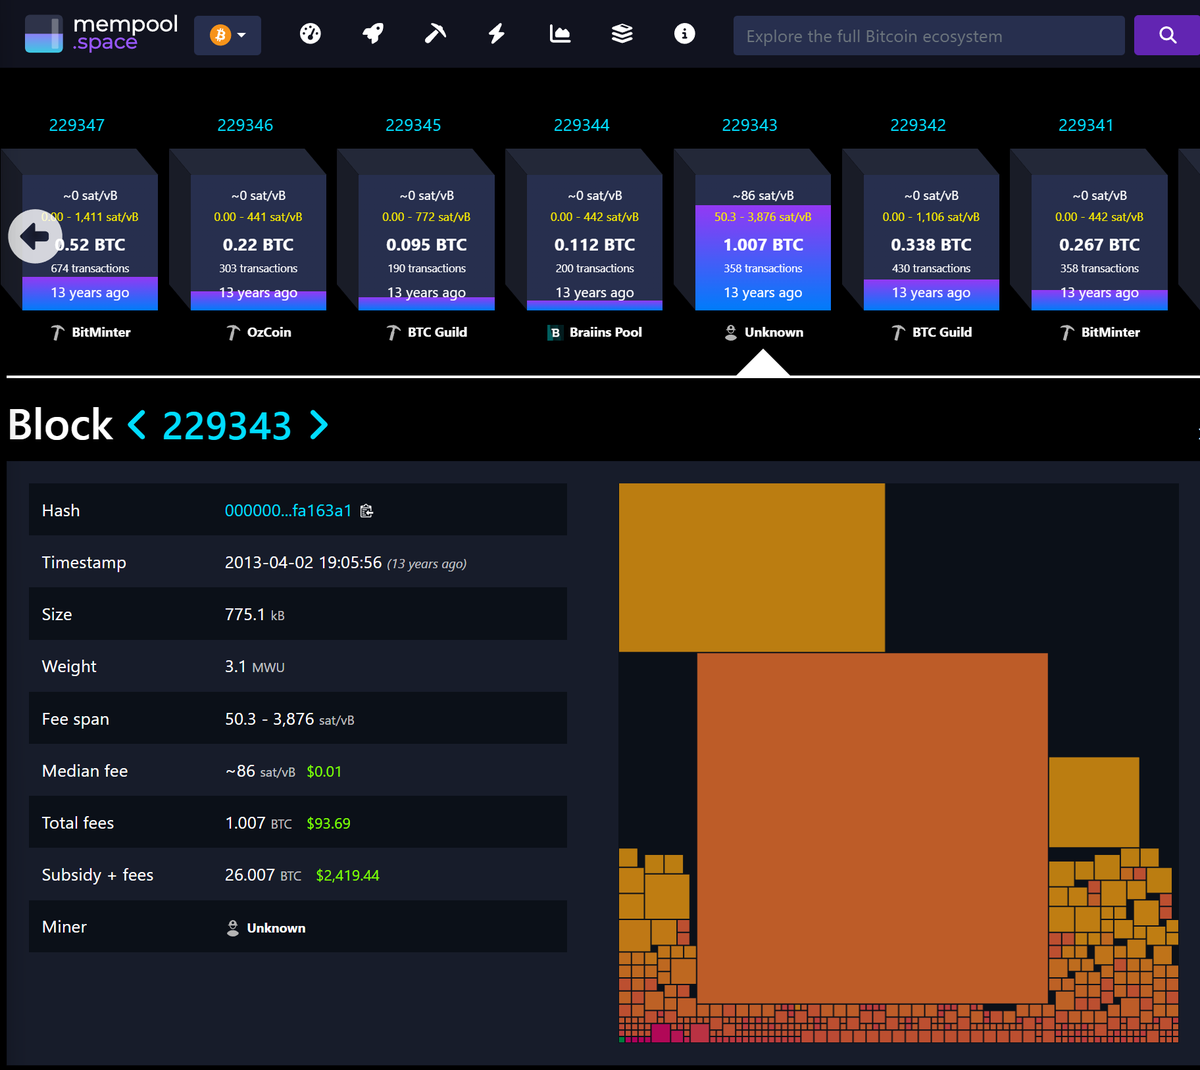The image size is (1200, 1070).
Task: Select the 0.095 BTC block cube
Action: click(x=426, y=242)
